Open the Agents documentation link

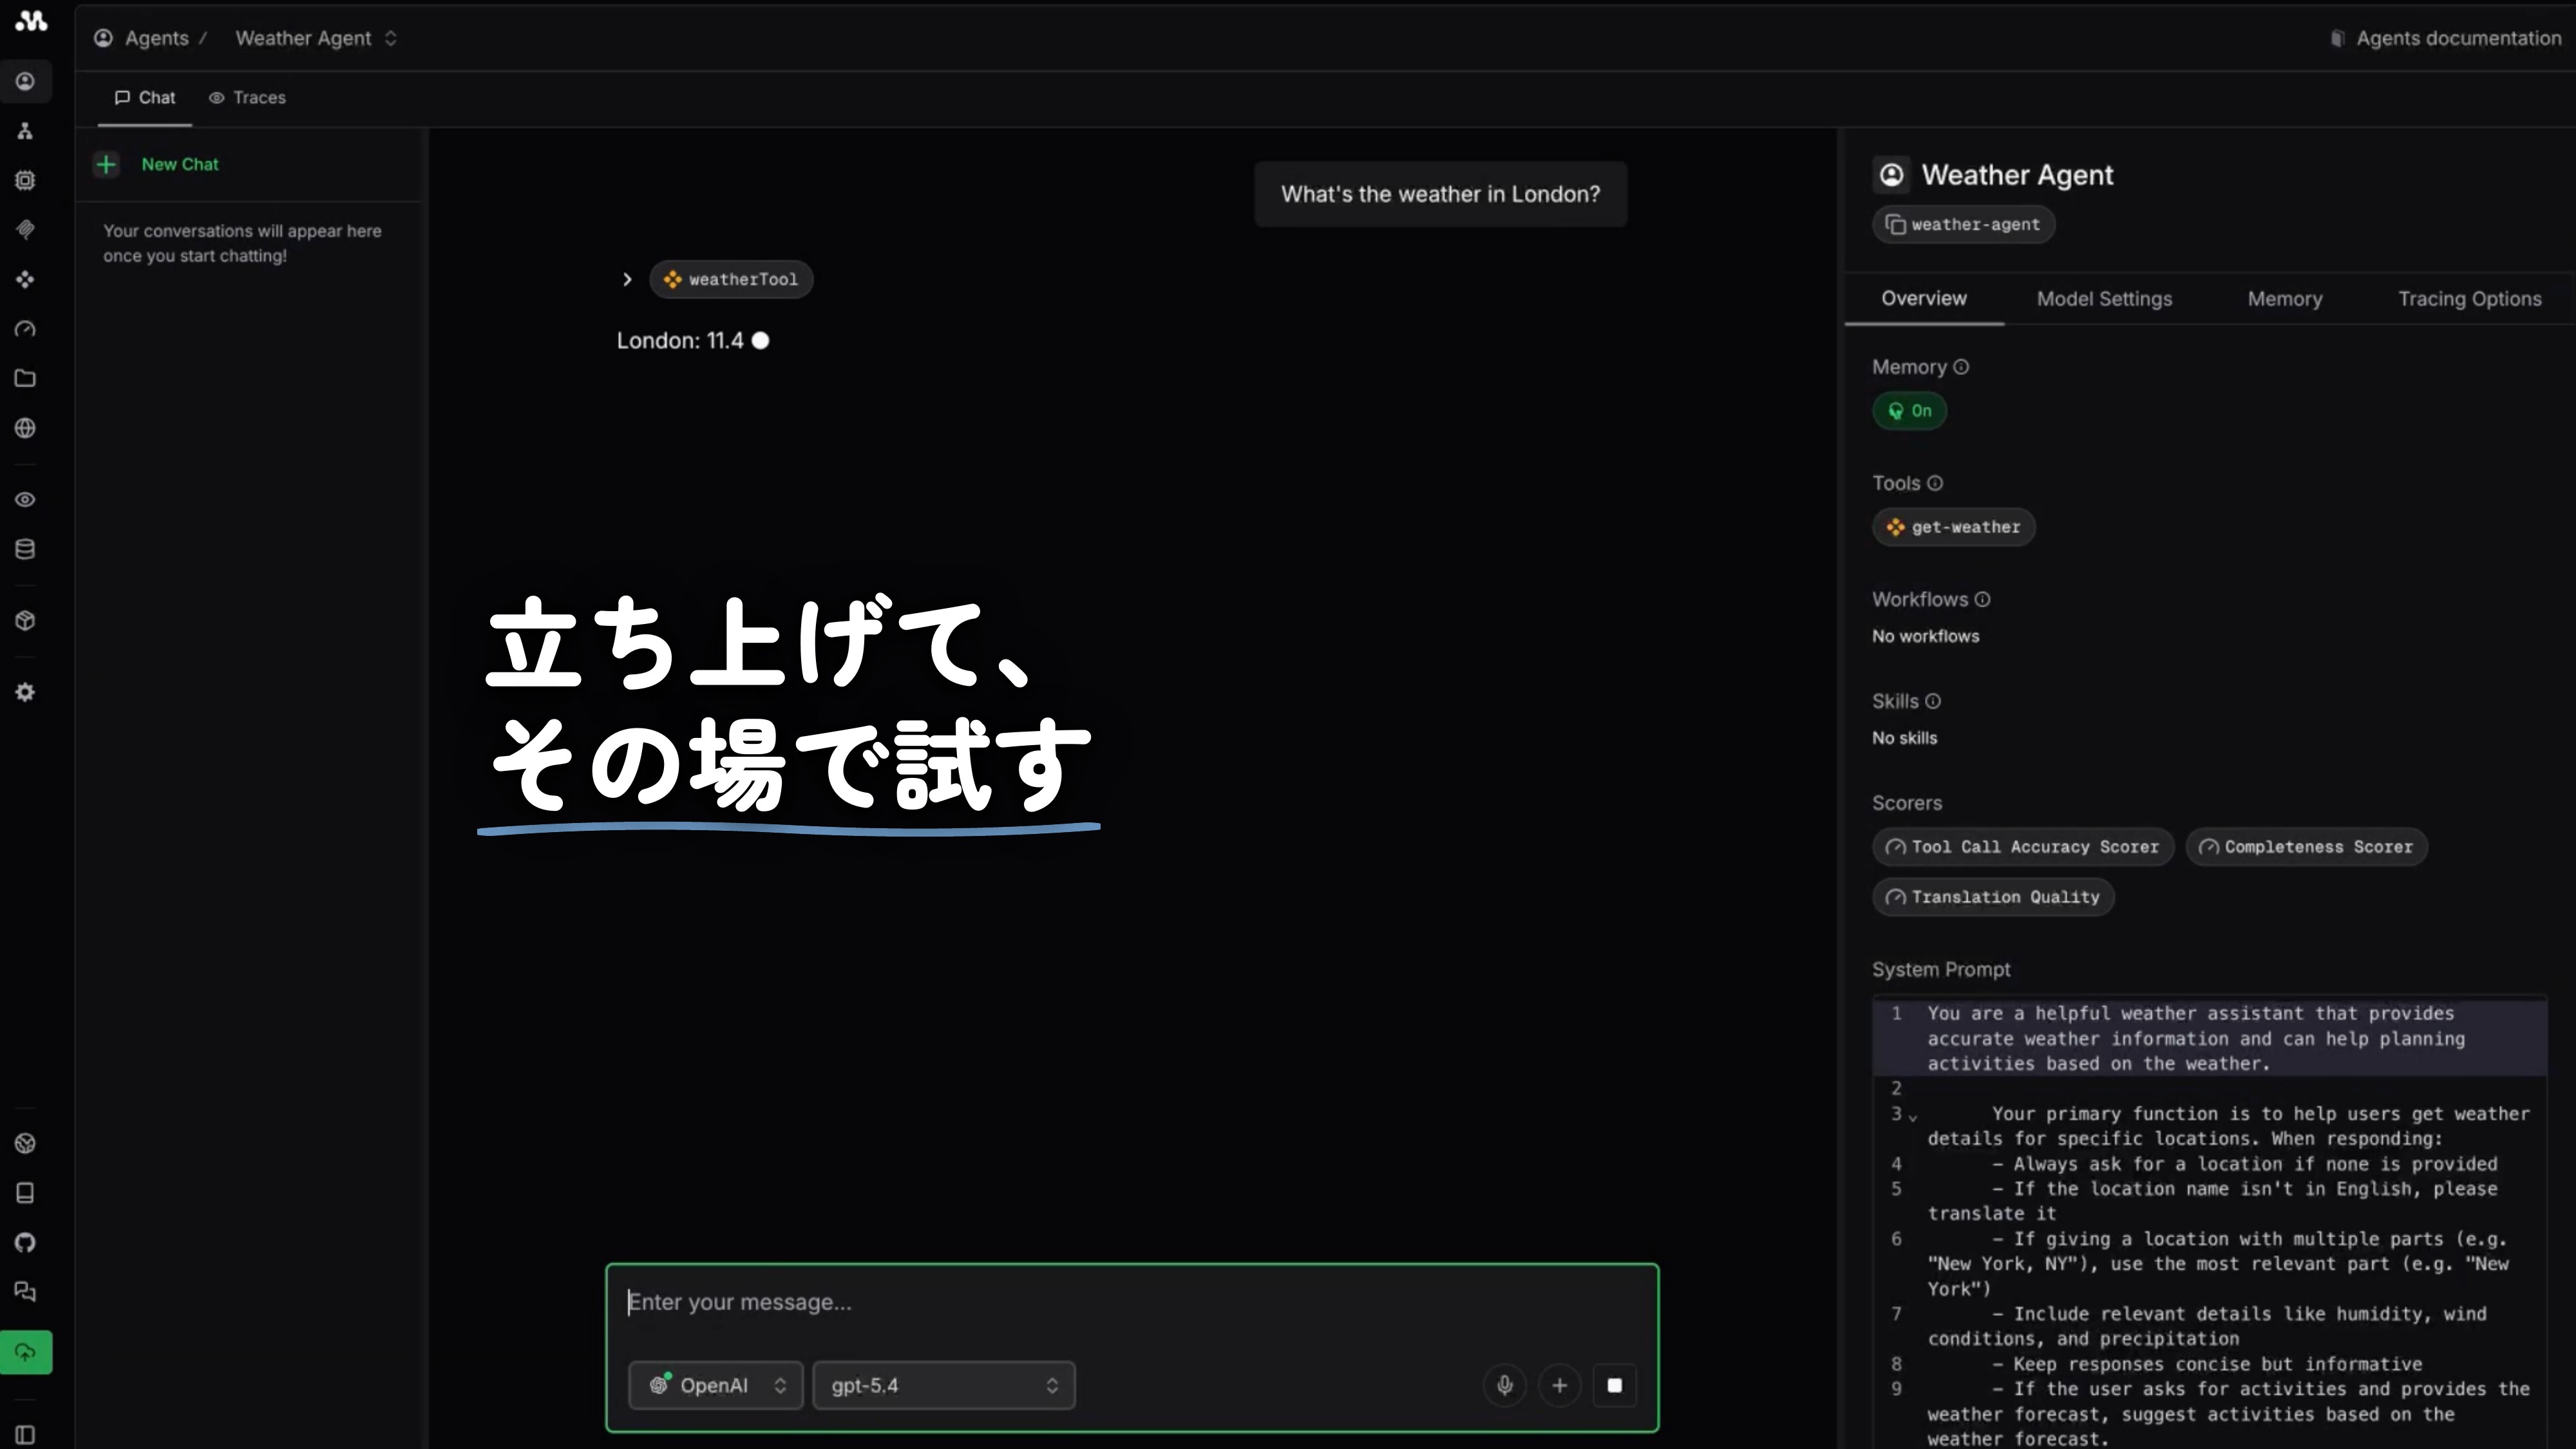coord(2445,38)
